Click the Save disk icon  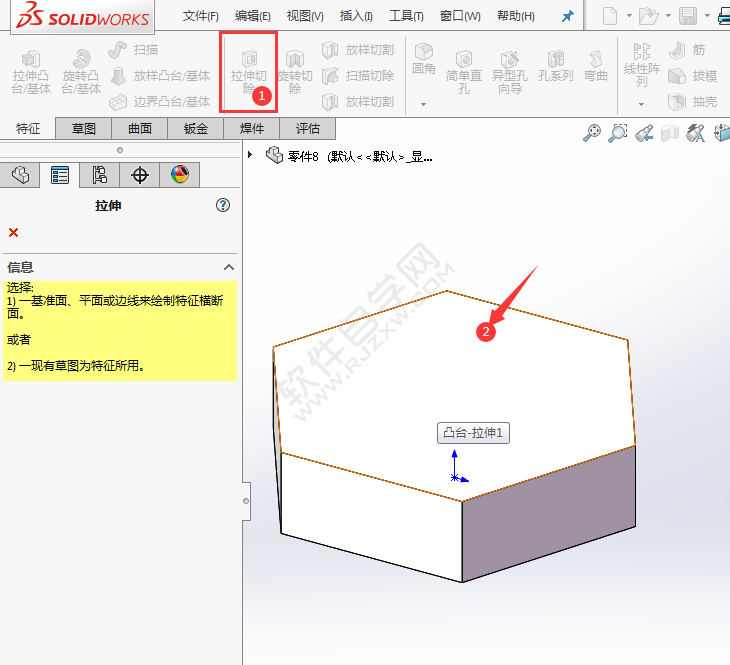[688, 16]
